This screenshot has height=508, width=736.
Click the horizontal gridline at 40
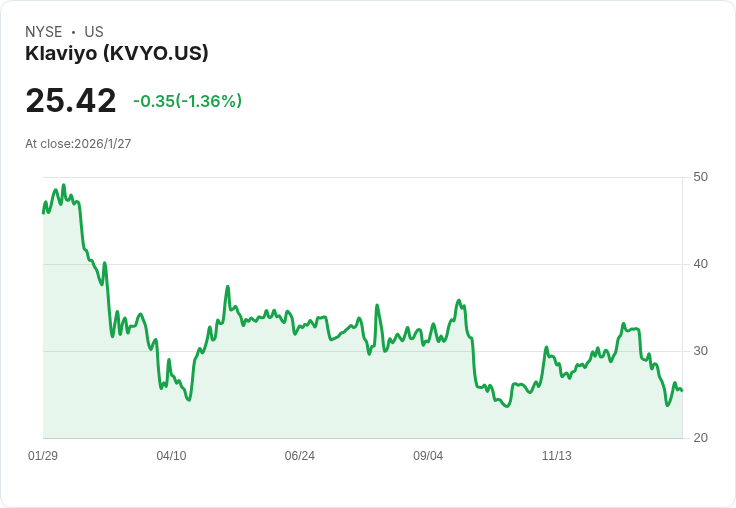pos(400,264)
